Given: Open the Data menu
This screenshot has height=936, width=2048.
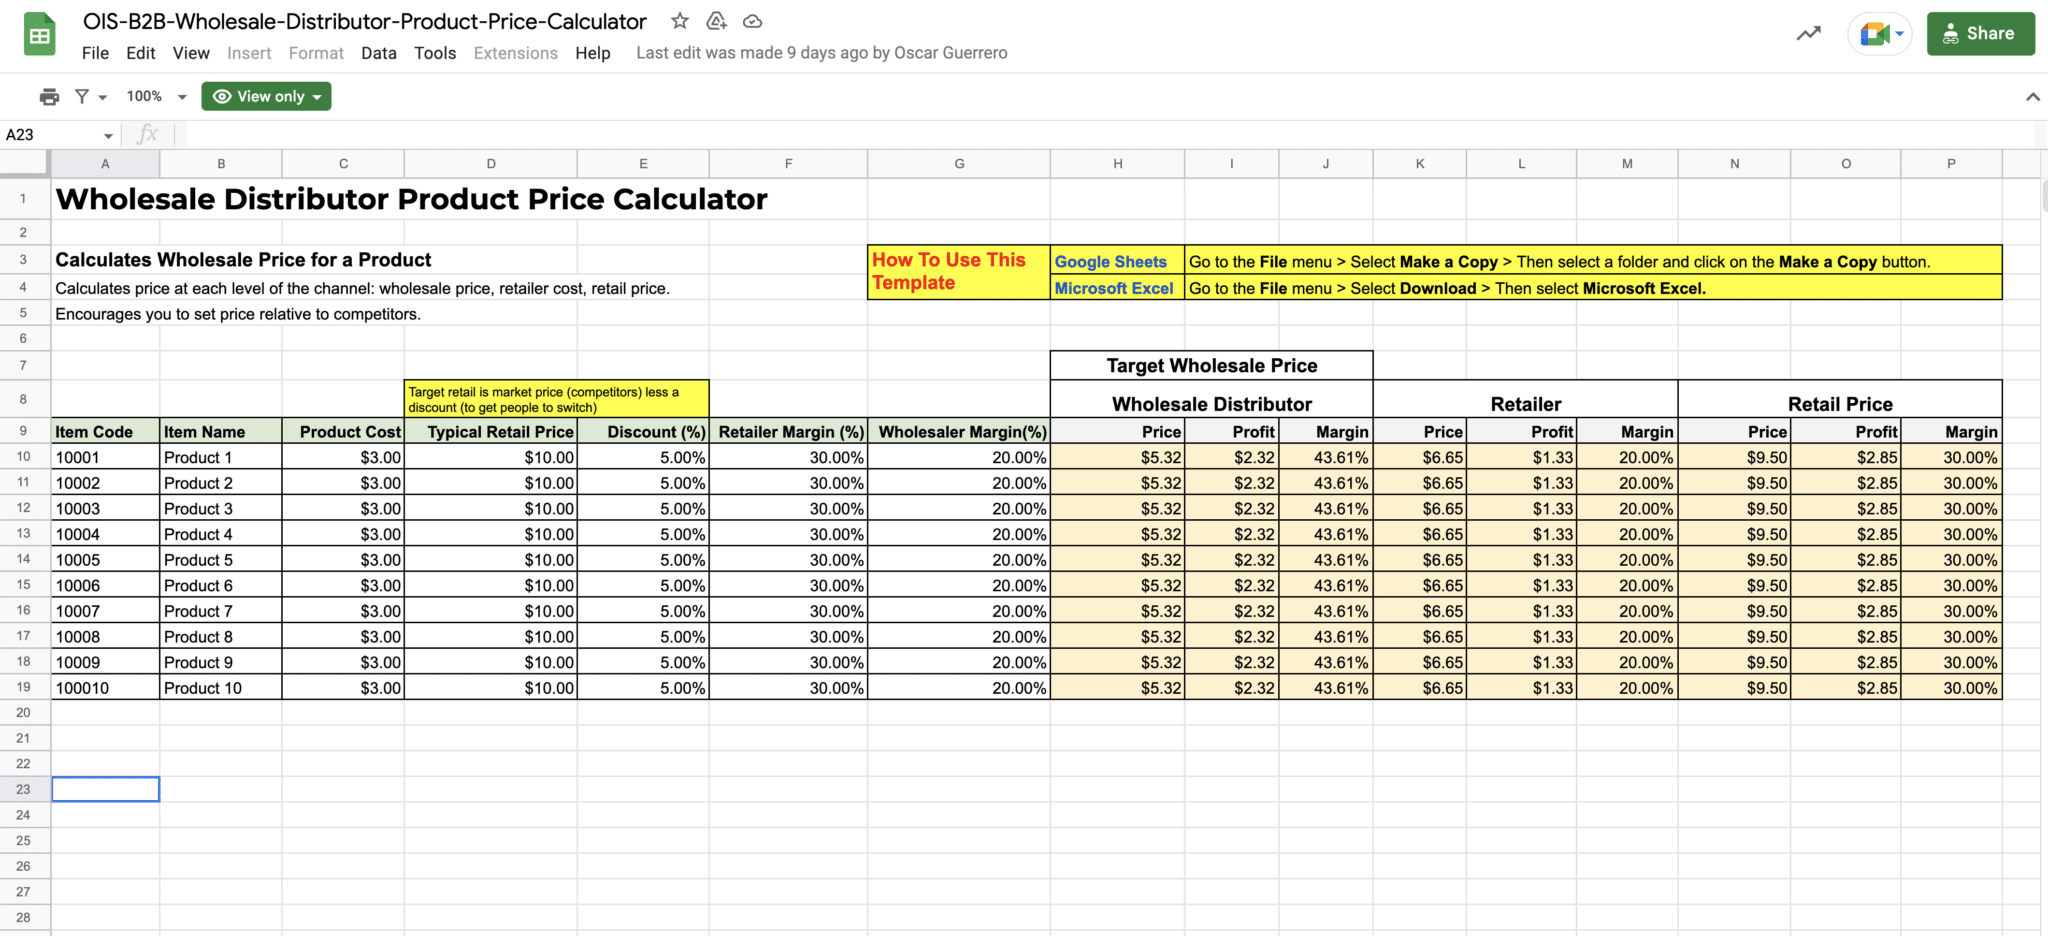Looking at the screenshot, I should click(379, 53).
